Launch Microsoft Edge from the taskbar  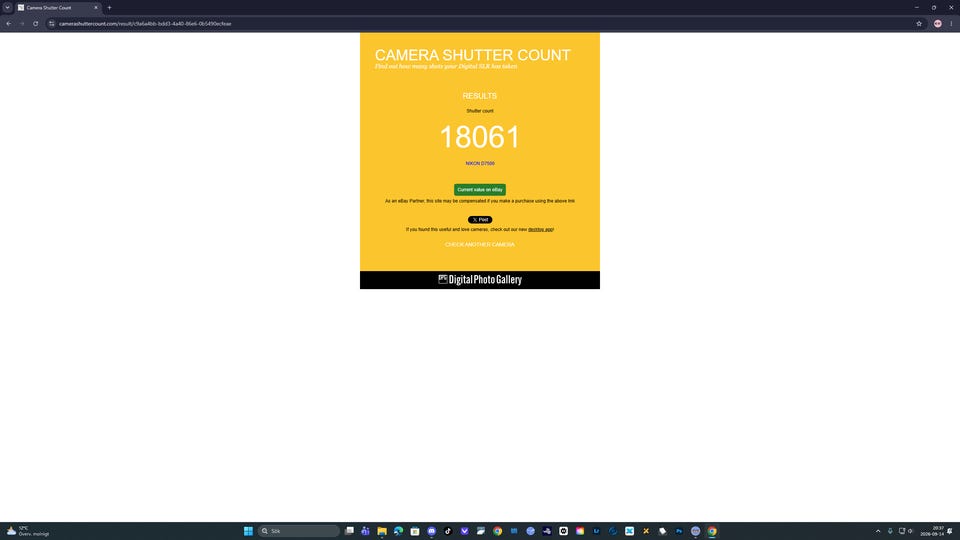pos(398,531)
